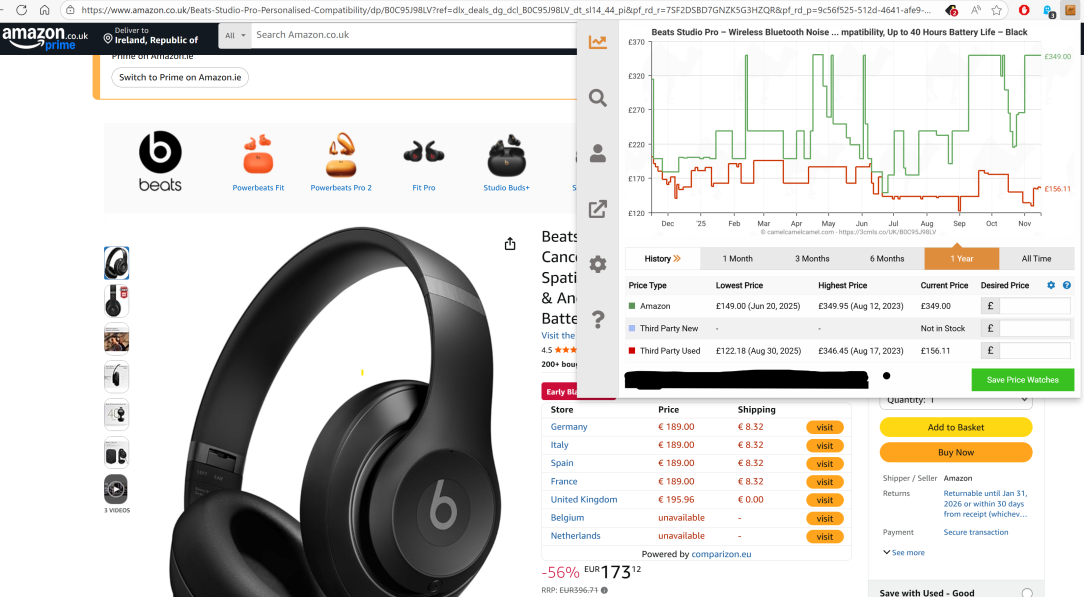Open the France store link
The image size is (1084, 597).
click(x=564, y=481)
